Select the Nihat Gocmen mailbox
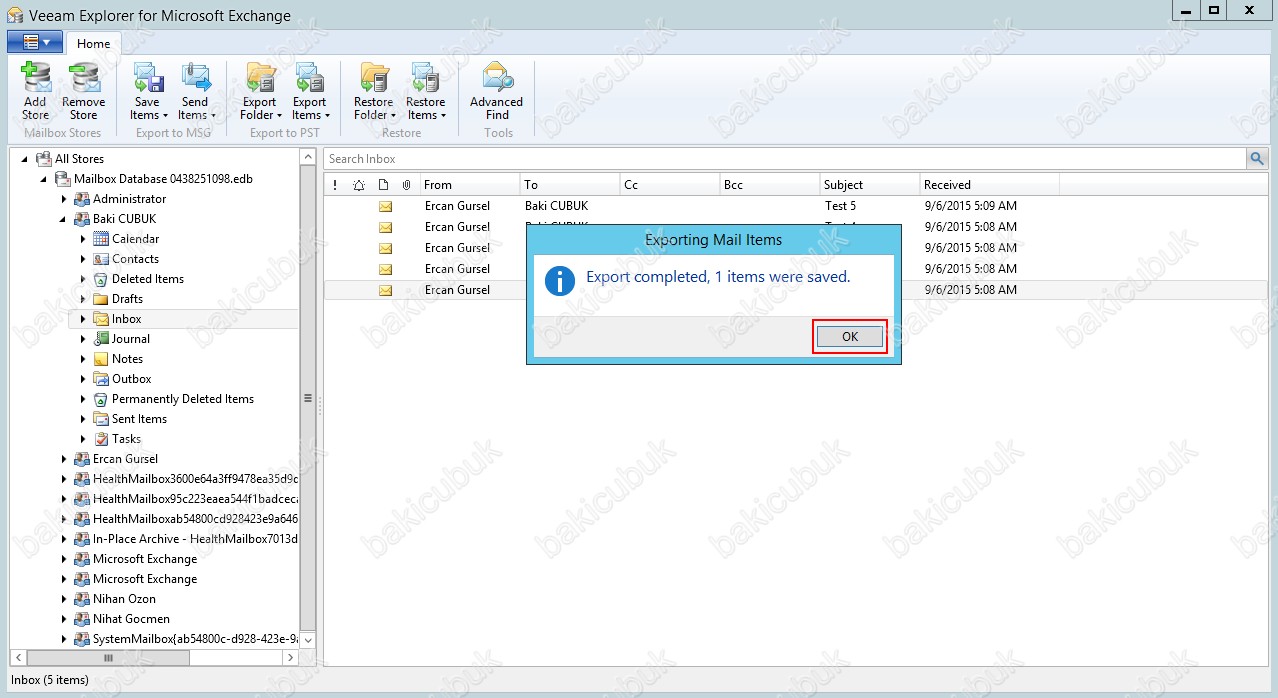 pos(131,619)
